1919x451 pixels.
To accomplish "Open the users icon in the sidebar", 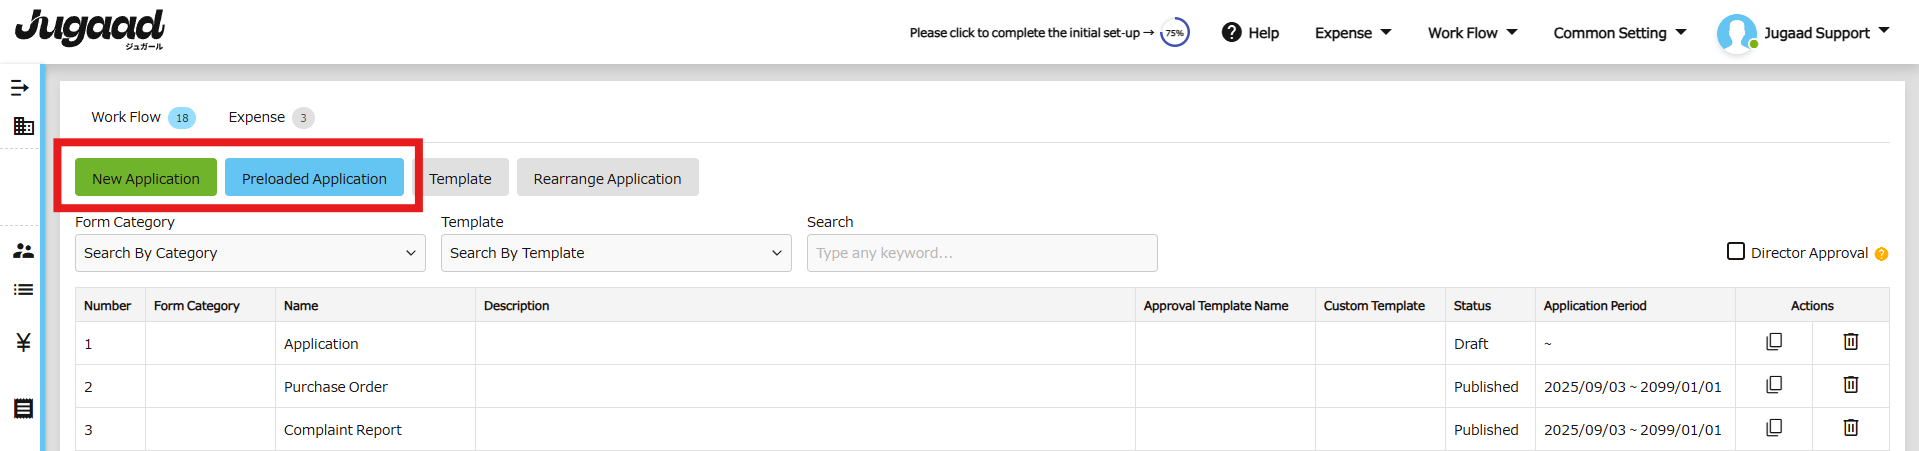I will click(x=23, y=251).
